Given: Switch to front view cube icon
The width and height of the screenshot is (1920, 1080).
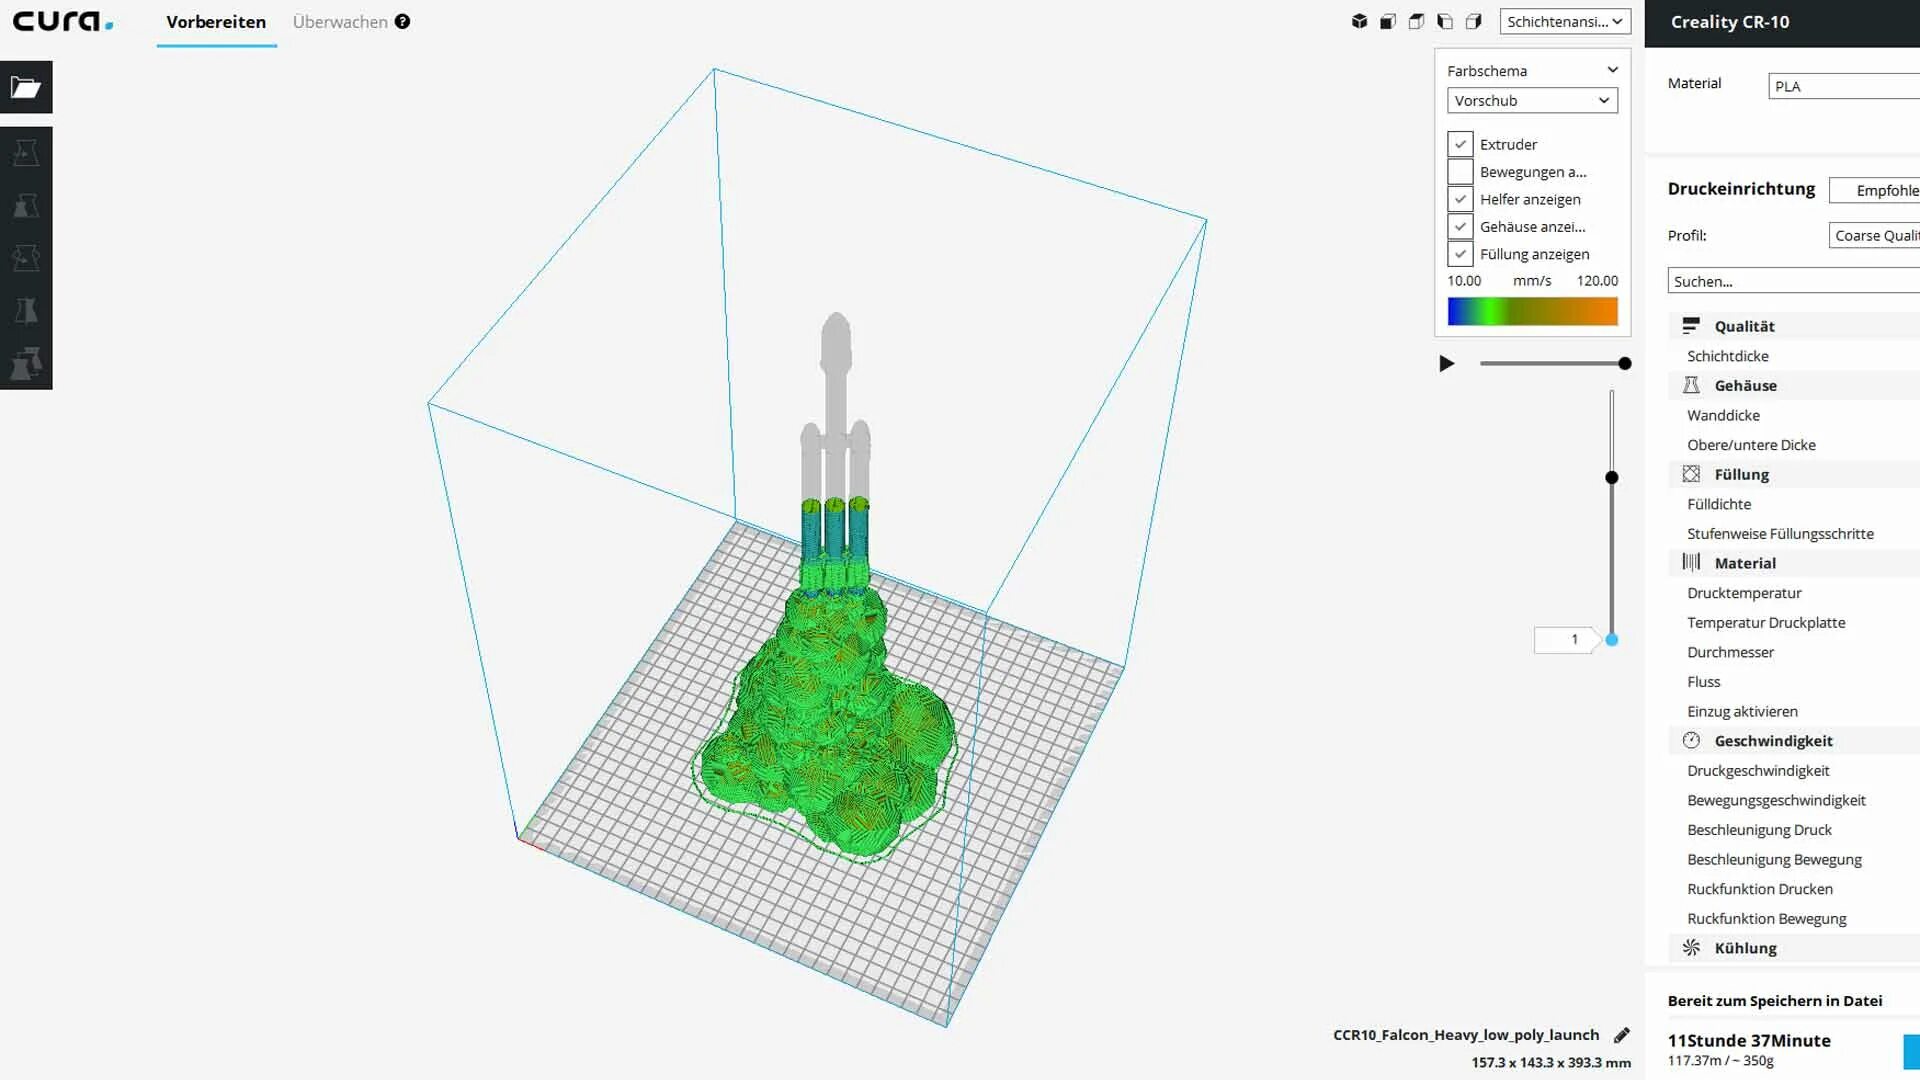Looking at the screenshot, I should (x=1388, y=21).
